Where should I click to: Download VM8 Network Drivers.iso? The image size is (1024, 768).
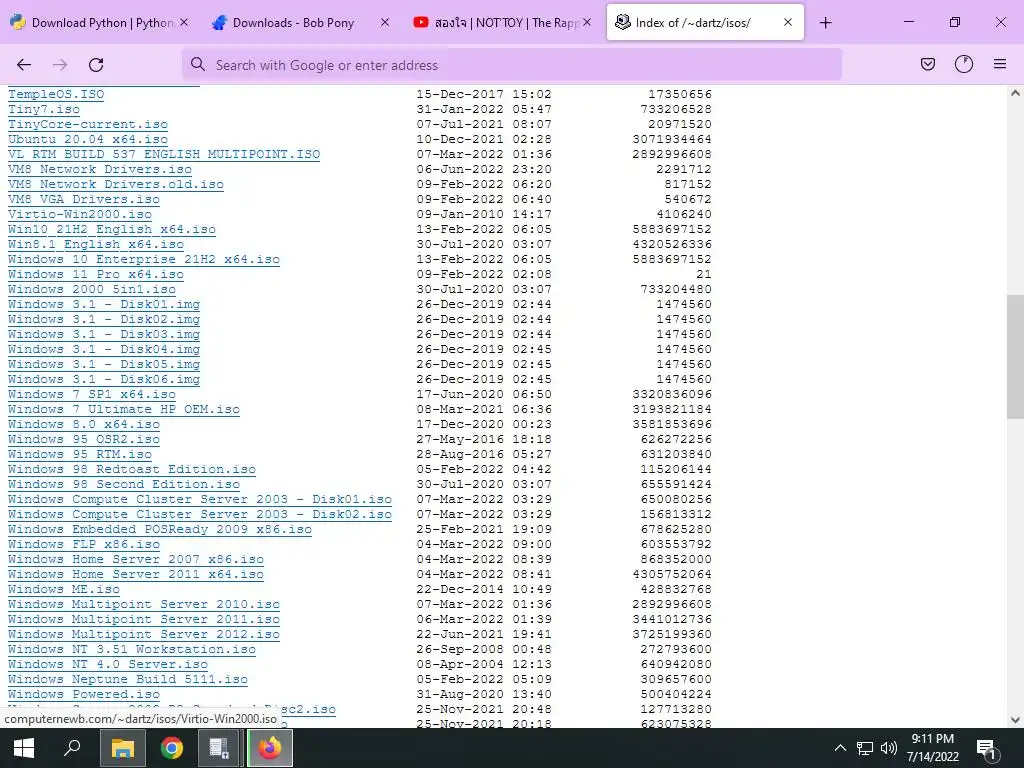tap(100, 169)
